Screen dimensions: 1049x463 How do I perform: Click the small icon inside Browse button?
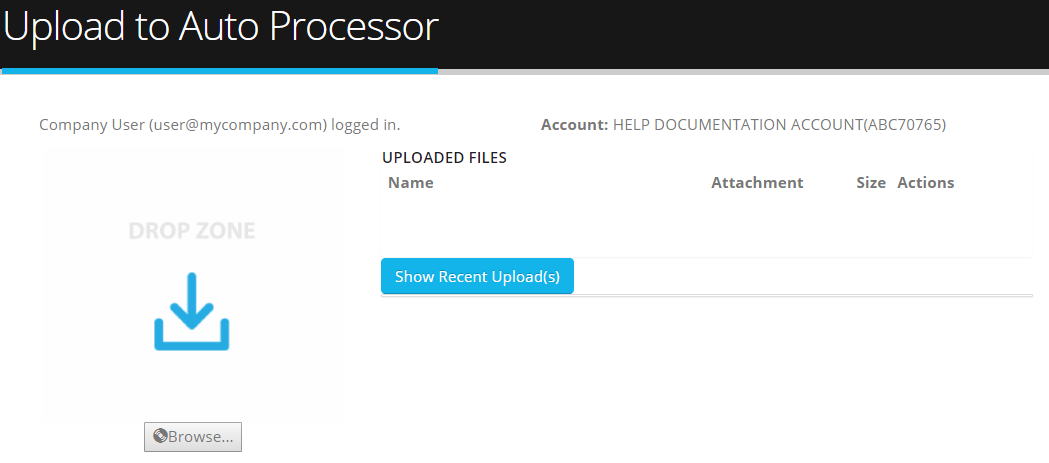[x=159, y=436]
